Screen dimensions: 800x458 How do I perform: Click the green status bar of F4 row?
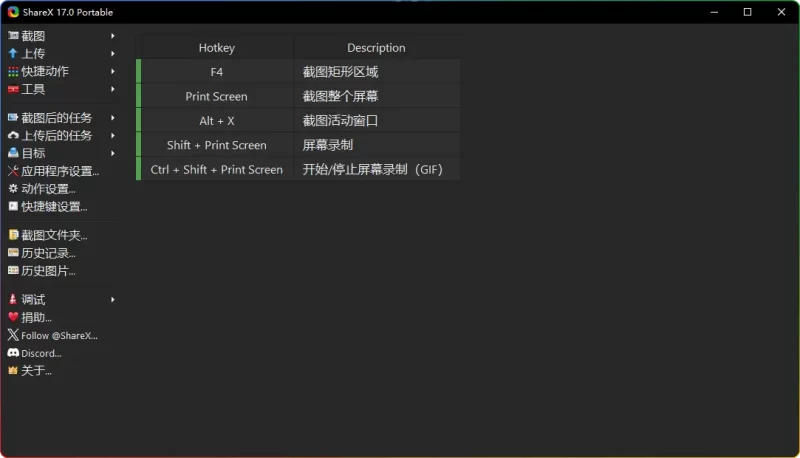coord(138,72)
